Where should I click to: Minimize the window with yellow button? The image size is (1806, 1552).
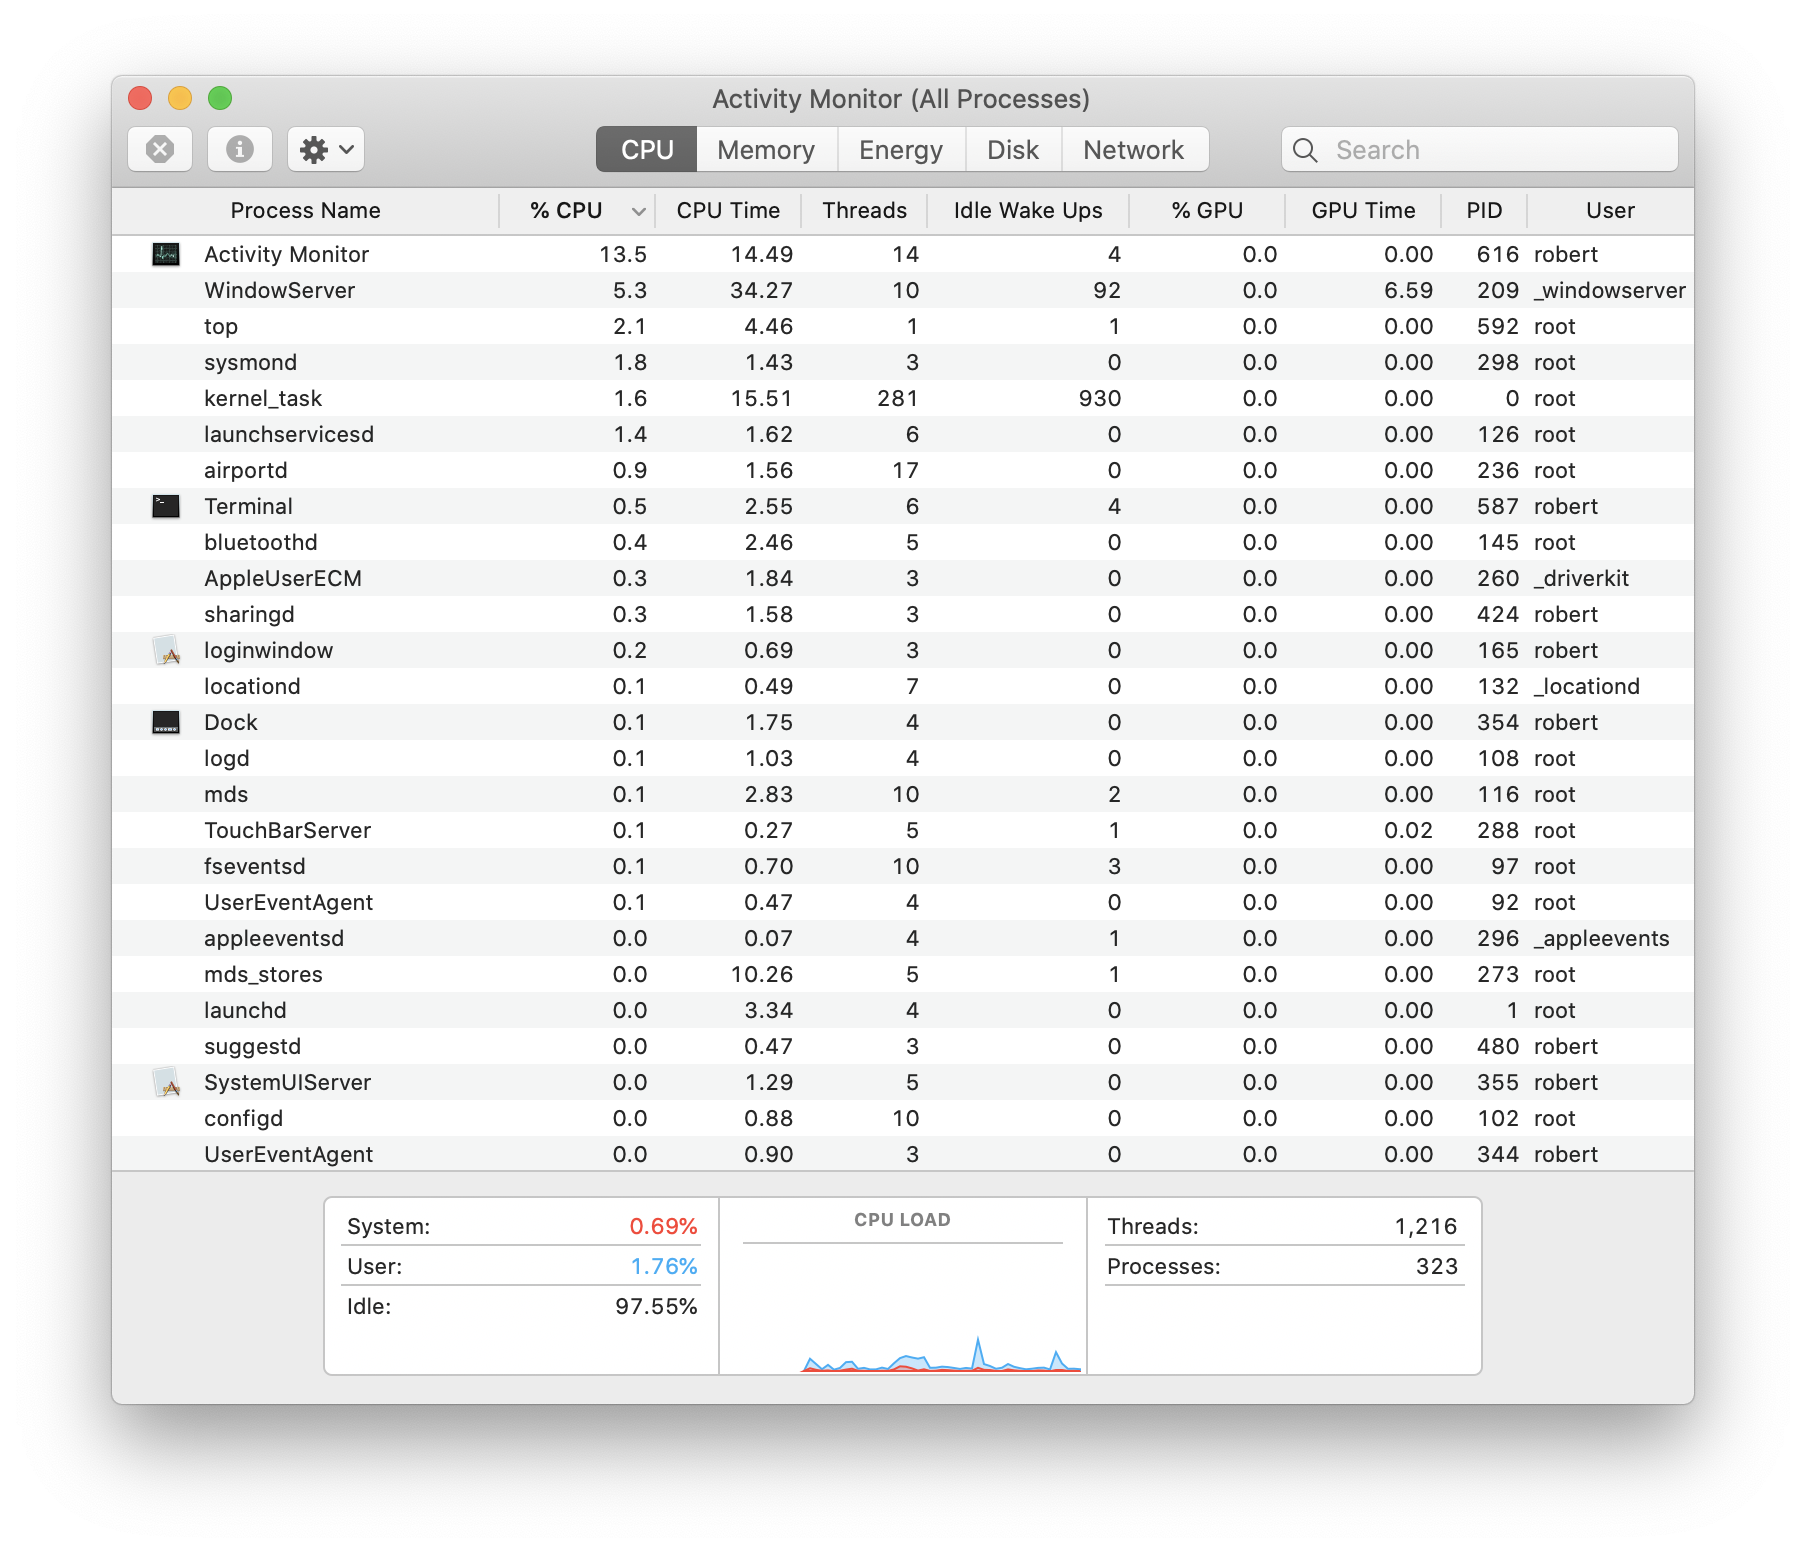pos(180,98)
